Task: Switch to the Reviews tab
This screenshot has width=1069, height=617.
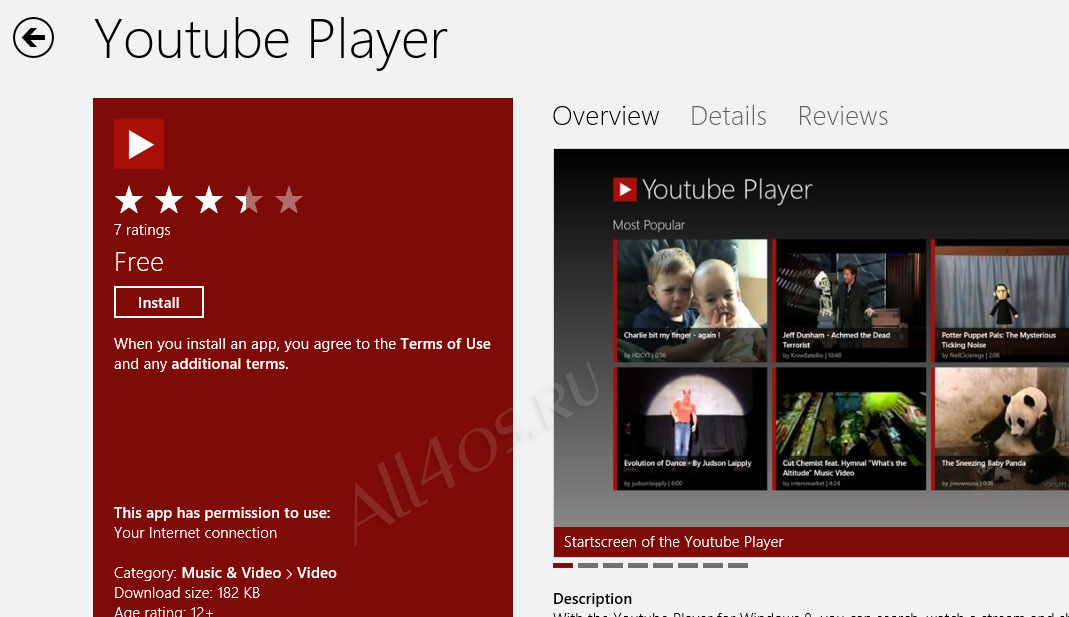Action: tap(843, 116)
